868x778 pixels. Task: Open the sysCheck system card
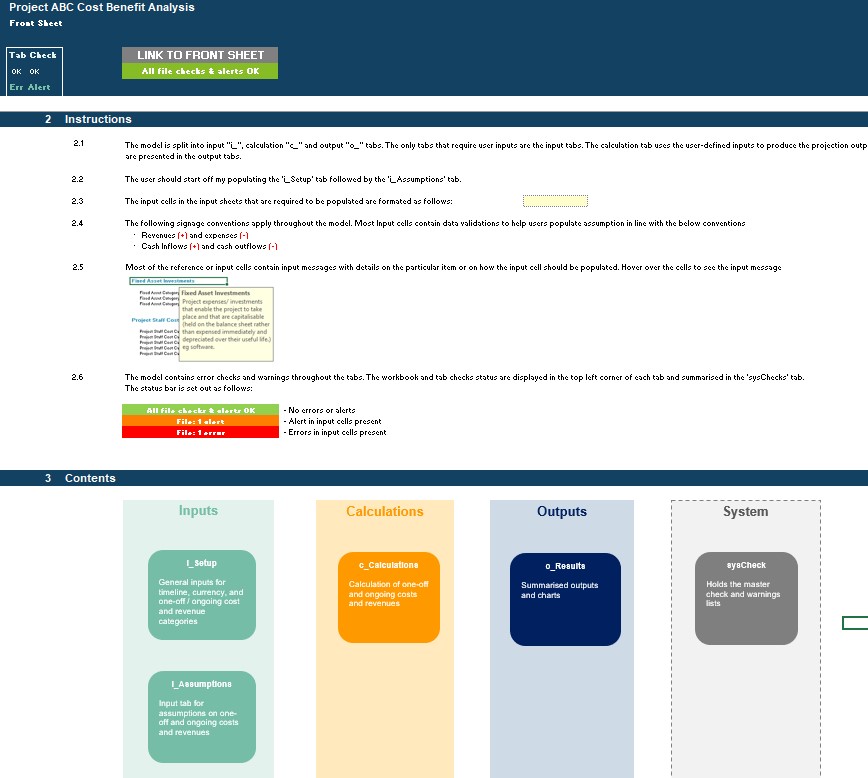tap(746, 598)
